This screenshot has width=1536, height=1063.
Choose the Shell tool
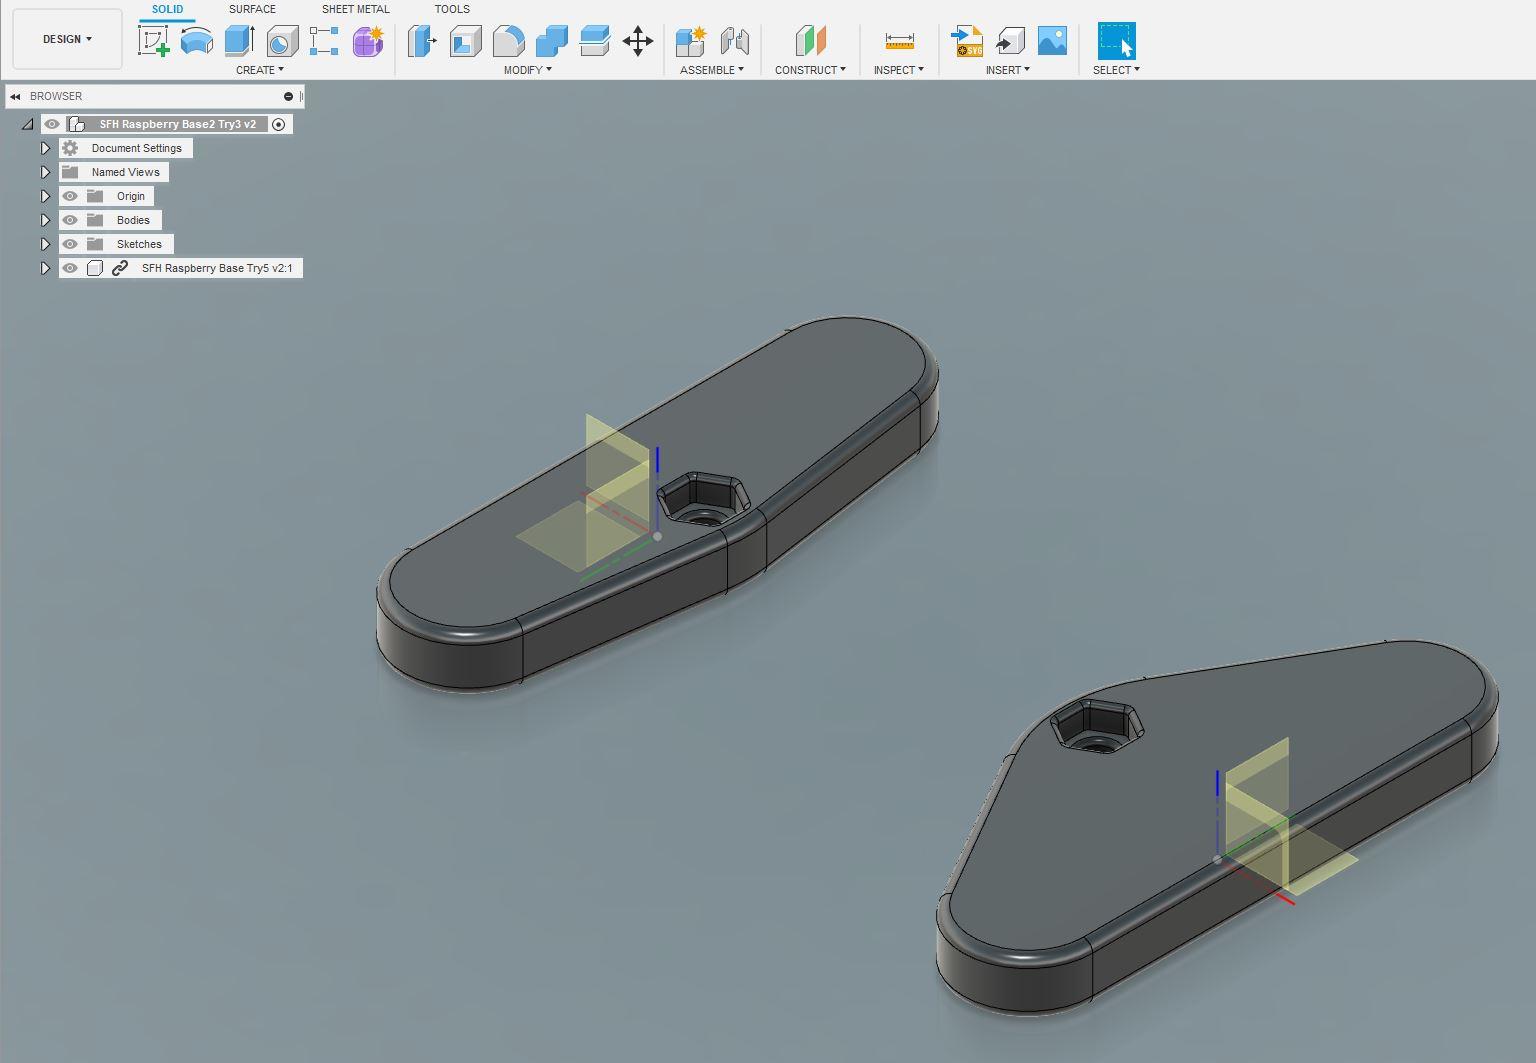(x=465, y=41)
